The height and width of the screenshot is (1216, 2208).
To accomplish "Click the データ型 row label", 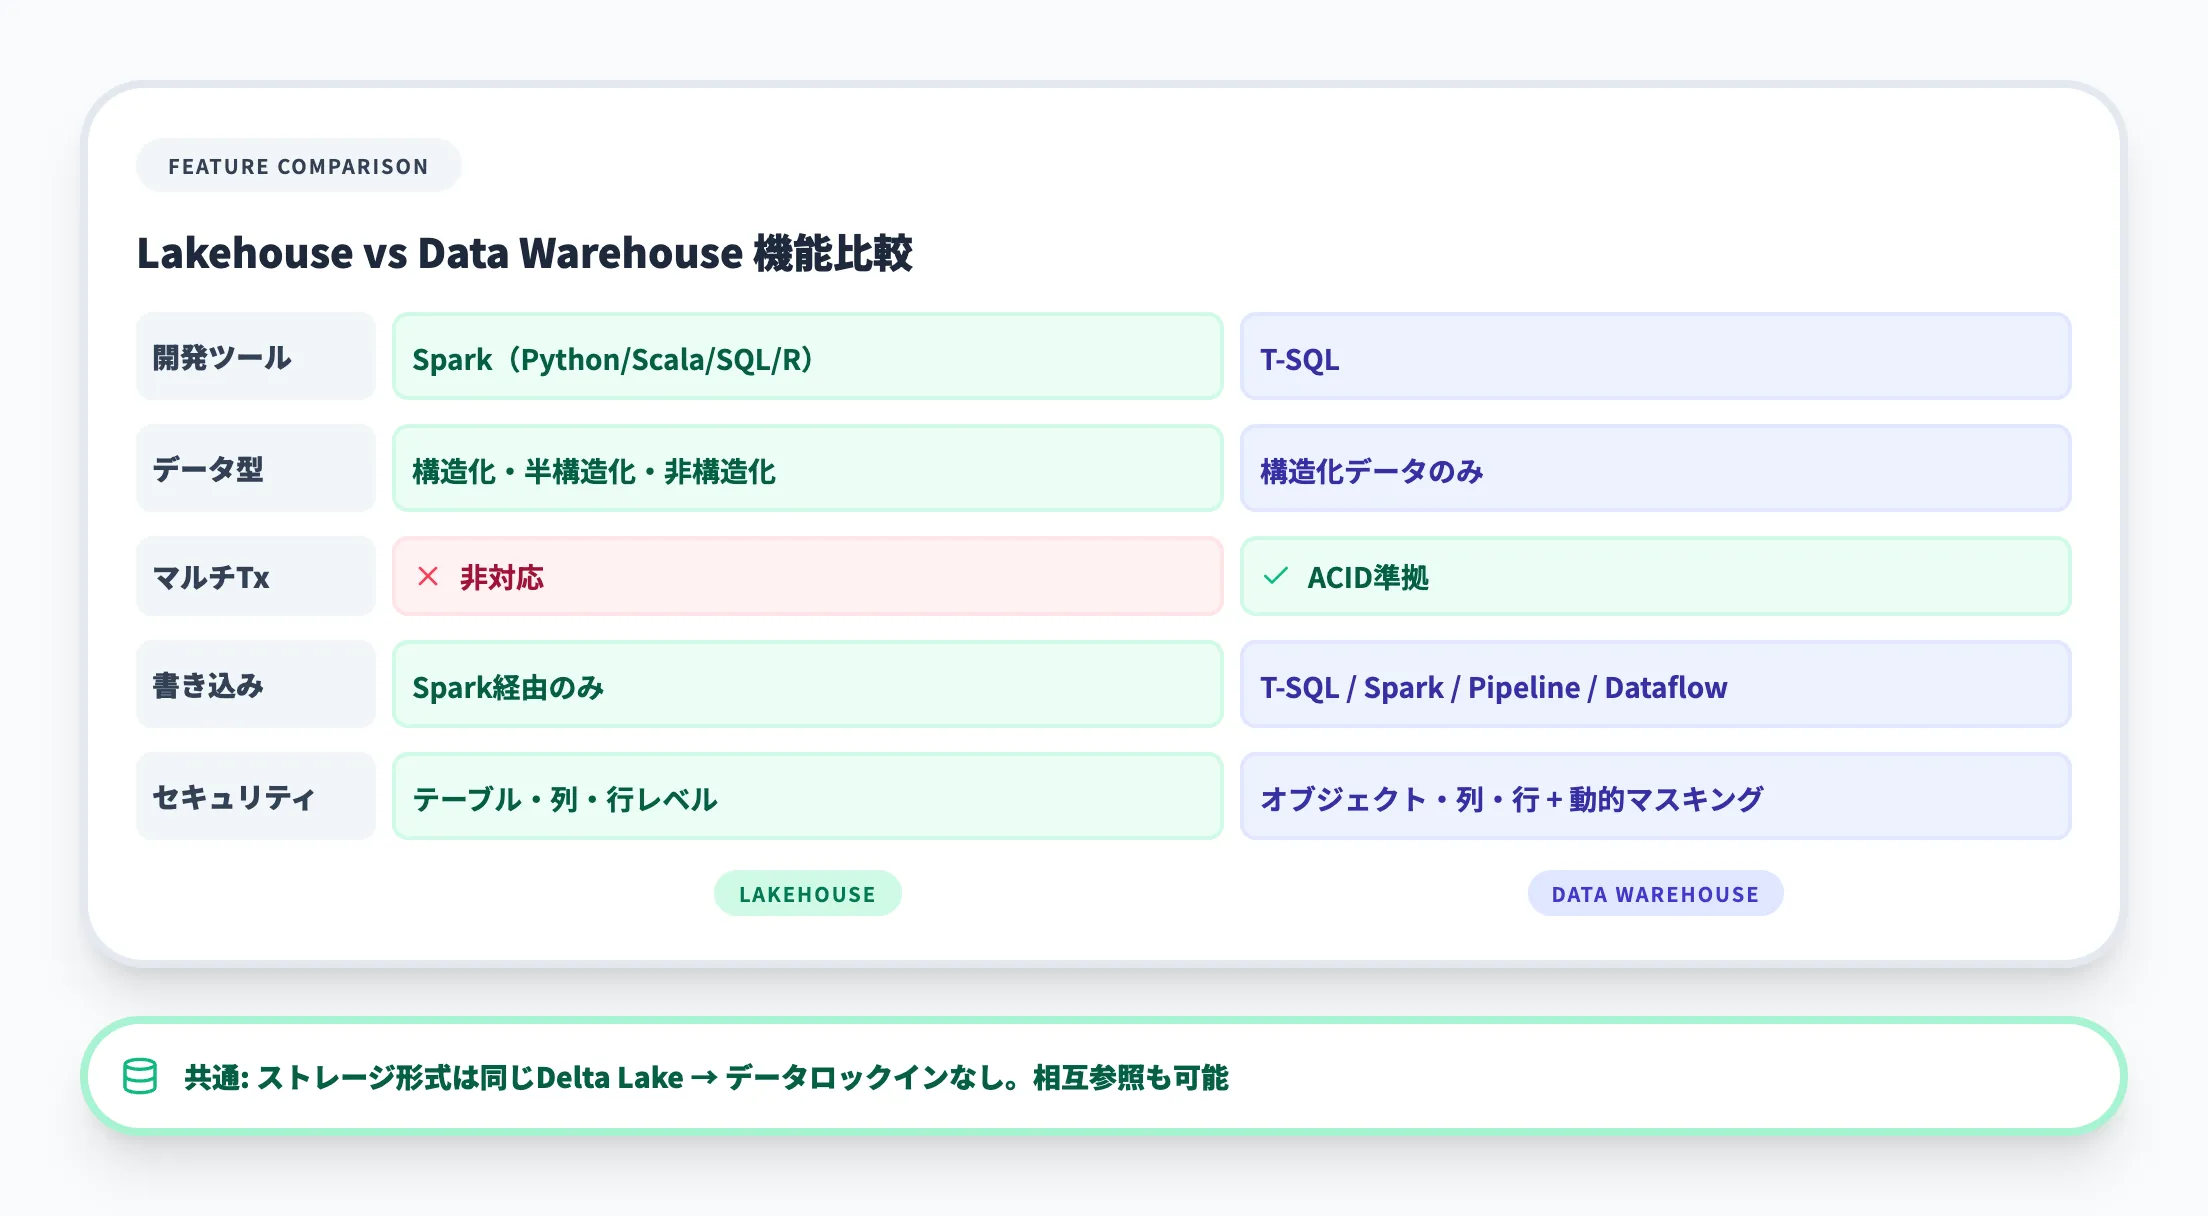I will coord(255,469).
